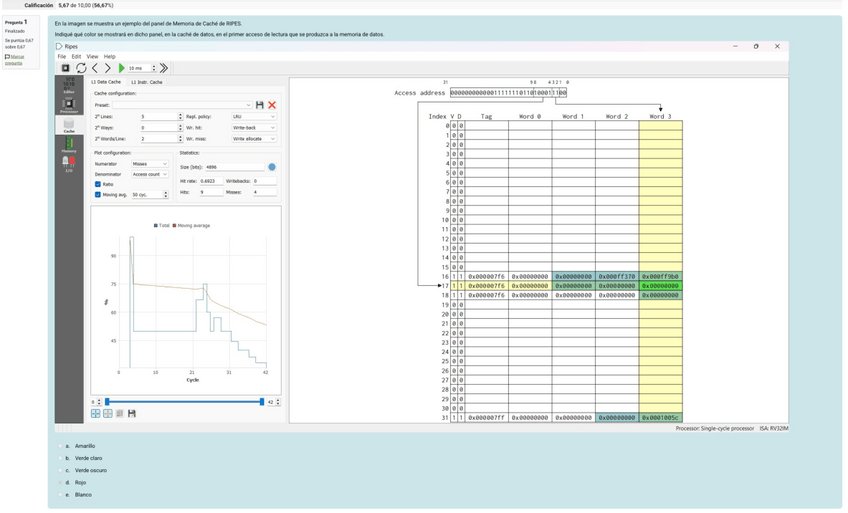This screenshot has width=848, height=513.
Task: Delete the preset using red X
Action: [x=272, y=105]
